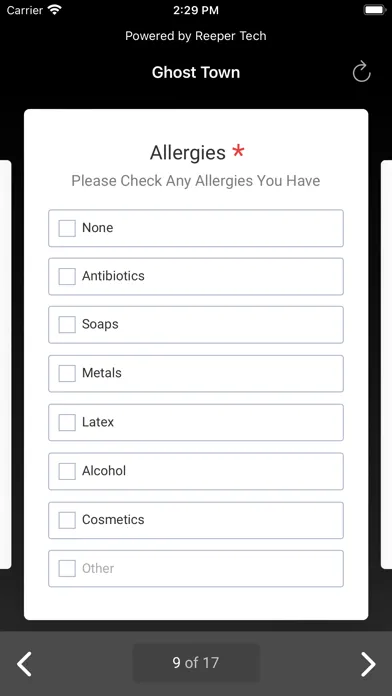Viewport: 392px width, 696px height.
Task: Tick the Soaps allergy checkbox
Action: tap(67, 324)
